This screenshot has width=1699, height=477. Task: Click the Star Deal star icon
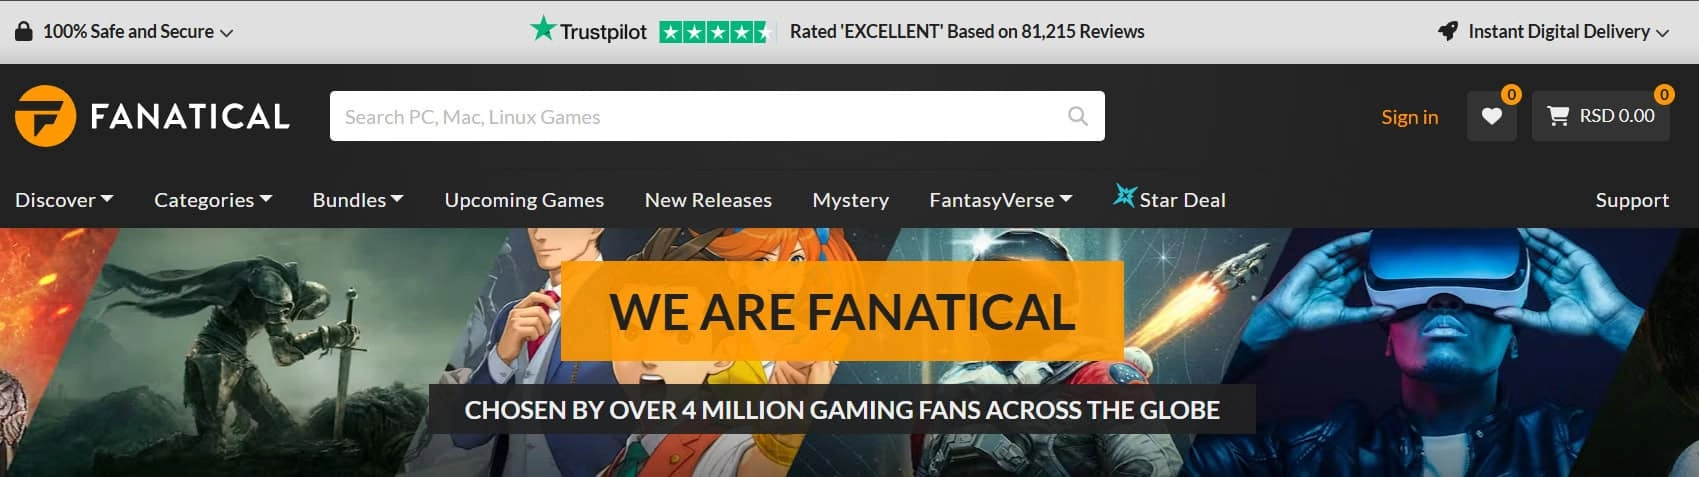pyautogui.click(x=1124, y=196)
